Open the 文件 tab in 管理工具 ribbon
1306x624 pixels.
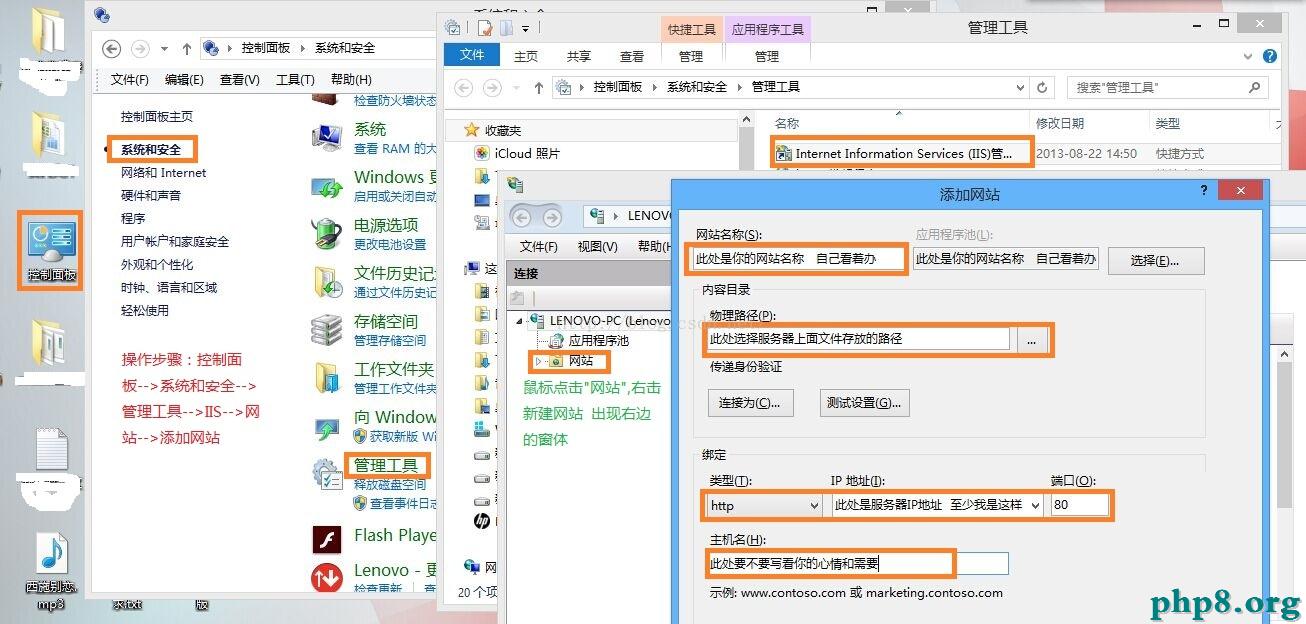click(471, 56)
